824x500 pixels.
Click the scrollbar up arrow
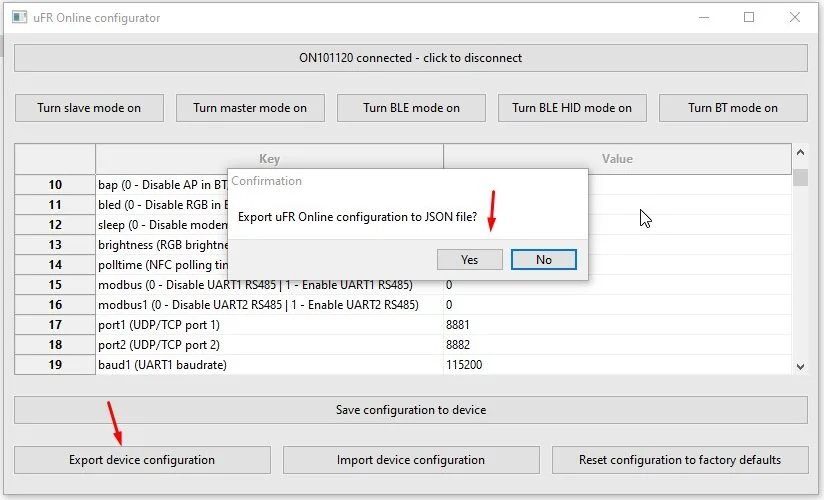pyautogui.click(x=800, y=152)
